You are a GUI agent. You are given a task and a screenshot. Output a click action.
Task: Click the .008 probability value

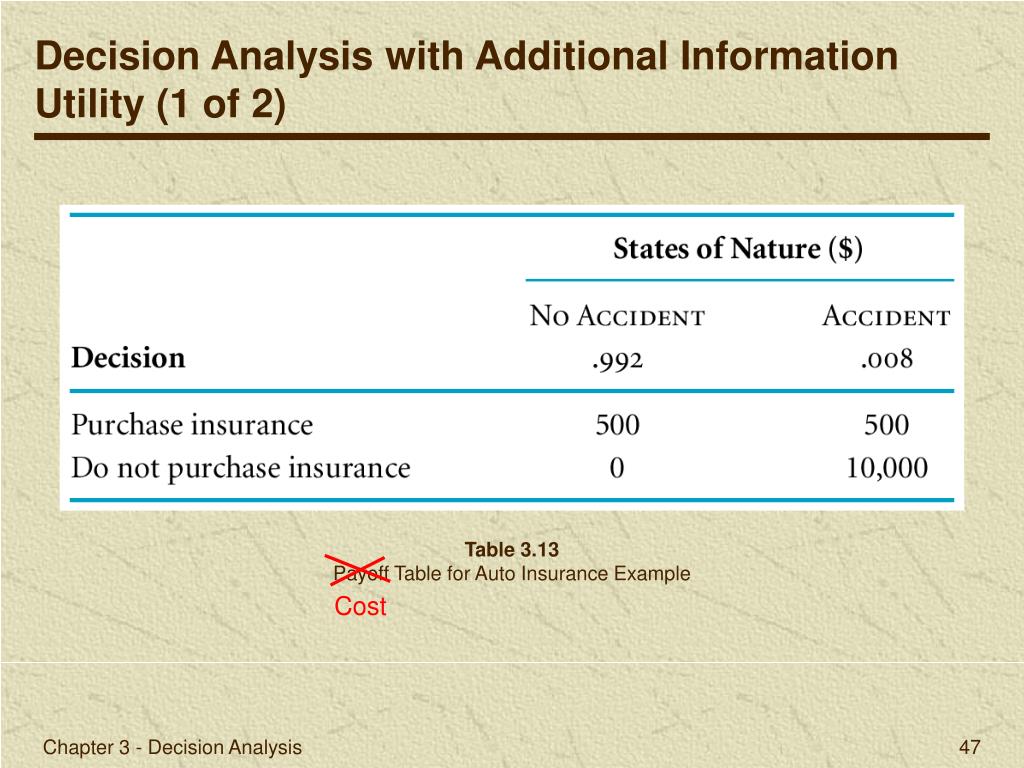(887, 359)
